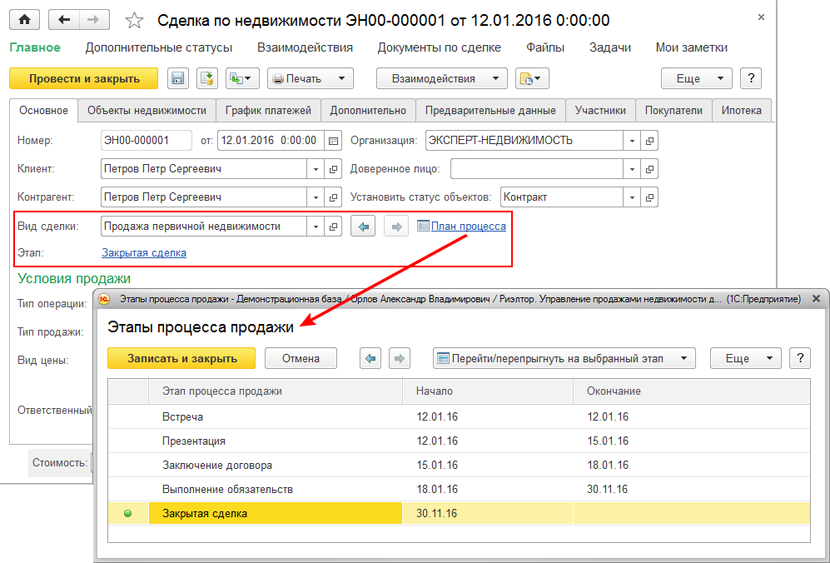Click Отмена in stages dialog
This screenshot has width=830, height=563.
(x=301, y=358)
